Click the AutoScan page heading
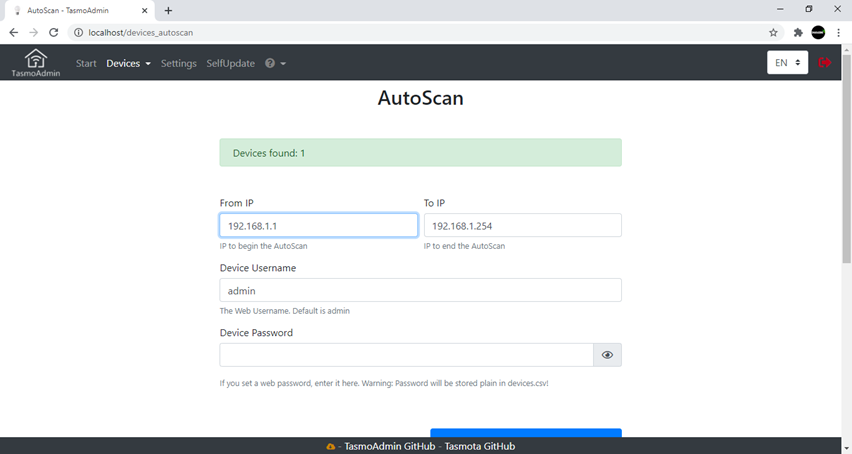852x454 pixels. click(421, 98)
